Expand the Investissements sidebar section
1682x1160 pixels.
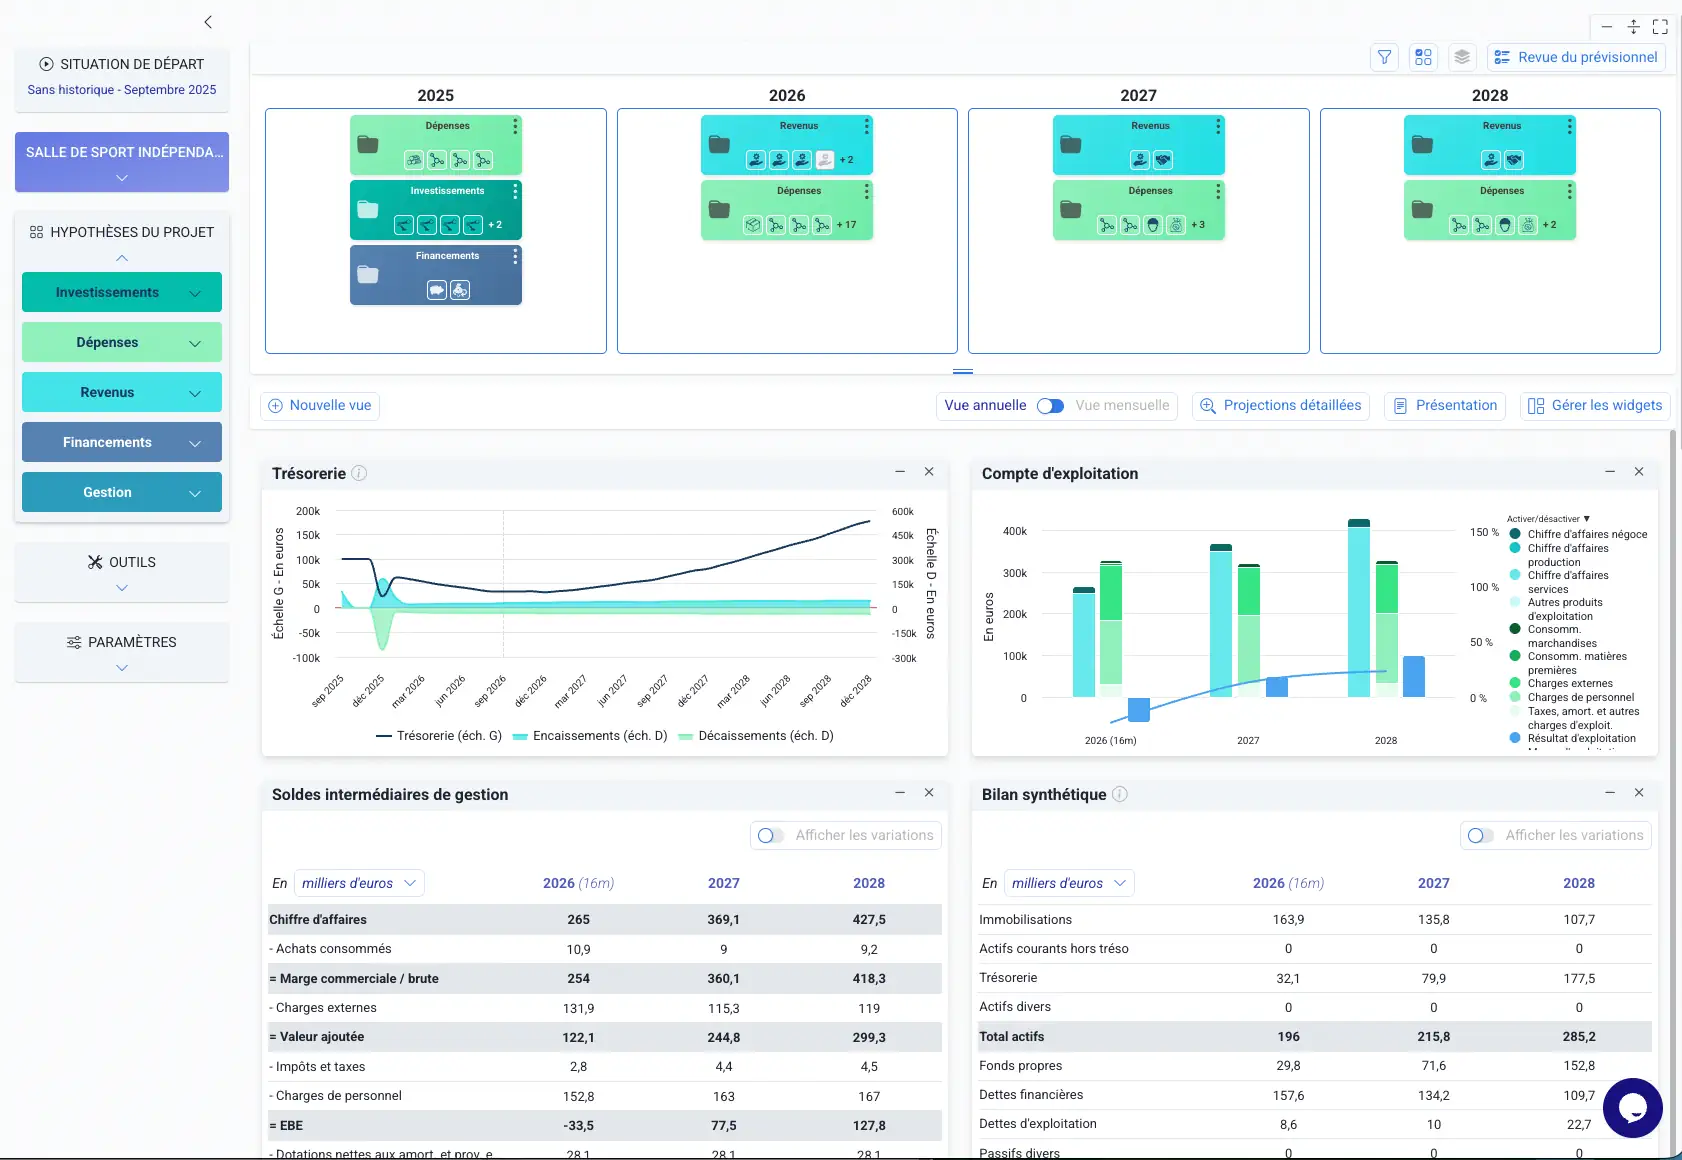tap(122, 293)
